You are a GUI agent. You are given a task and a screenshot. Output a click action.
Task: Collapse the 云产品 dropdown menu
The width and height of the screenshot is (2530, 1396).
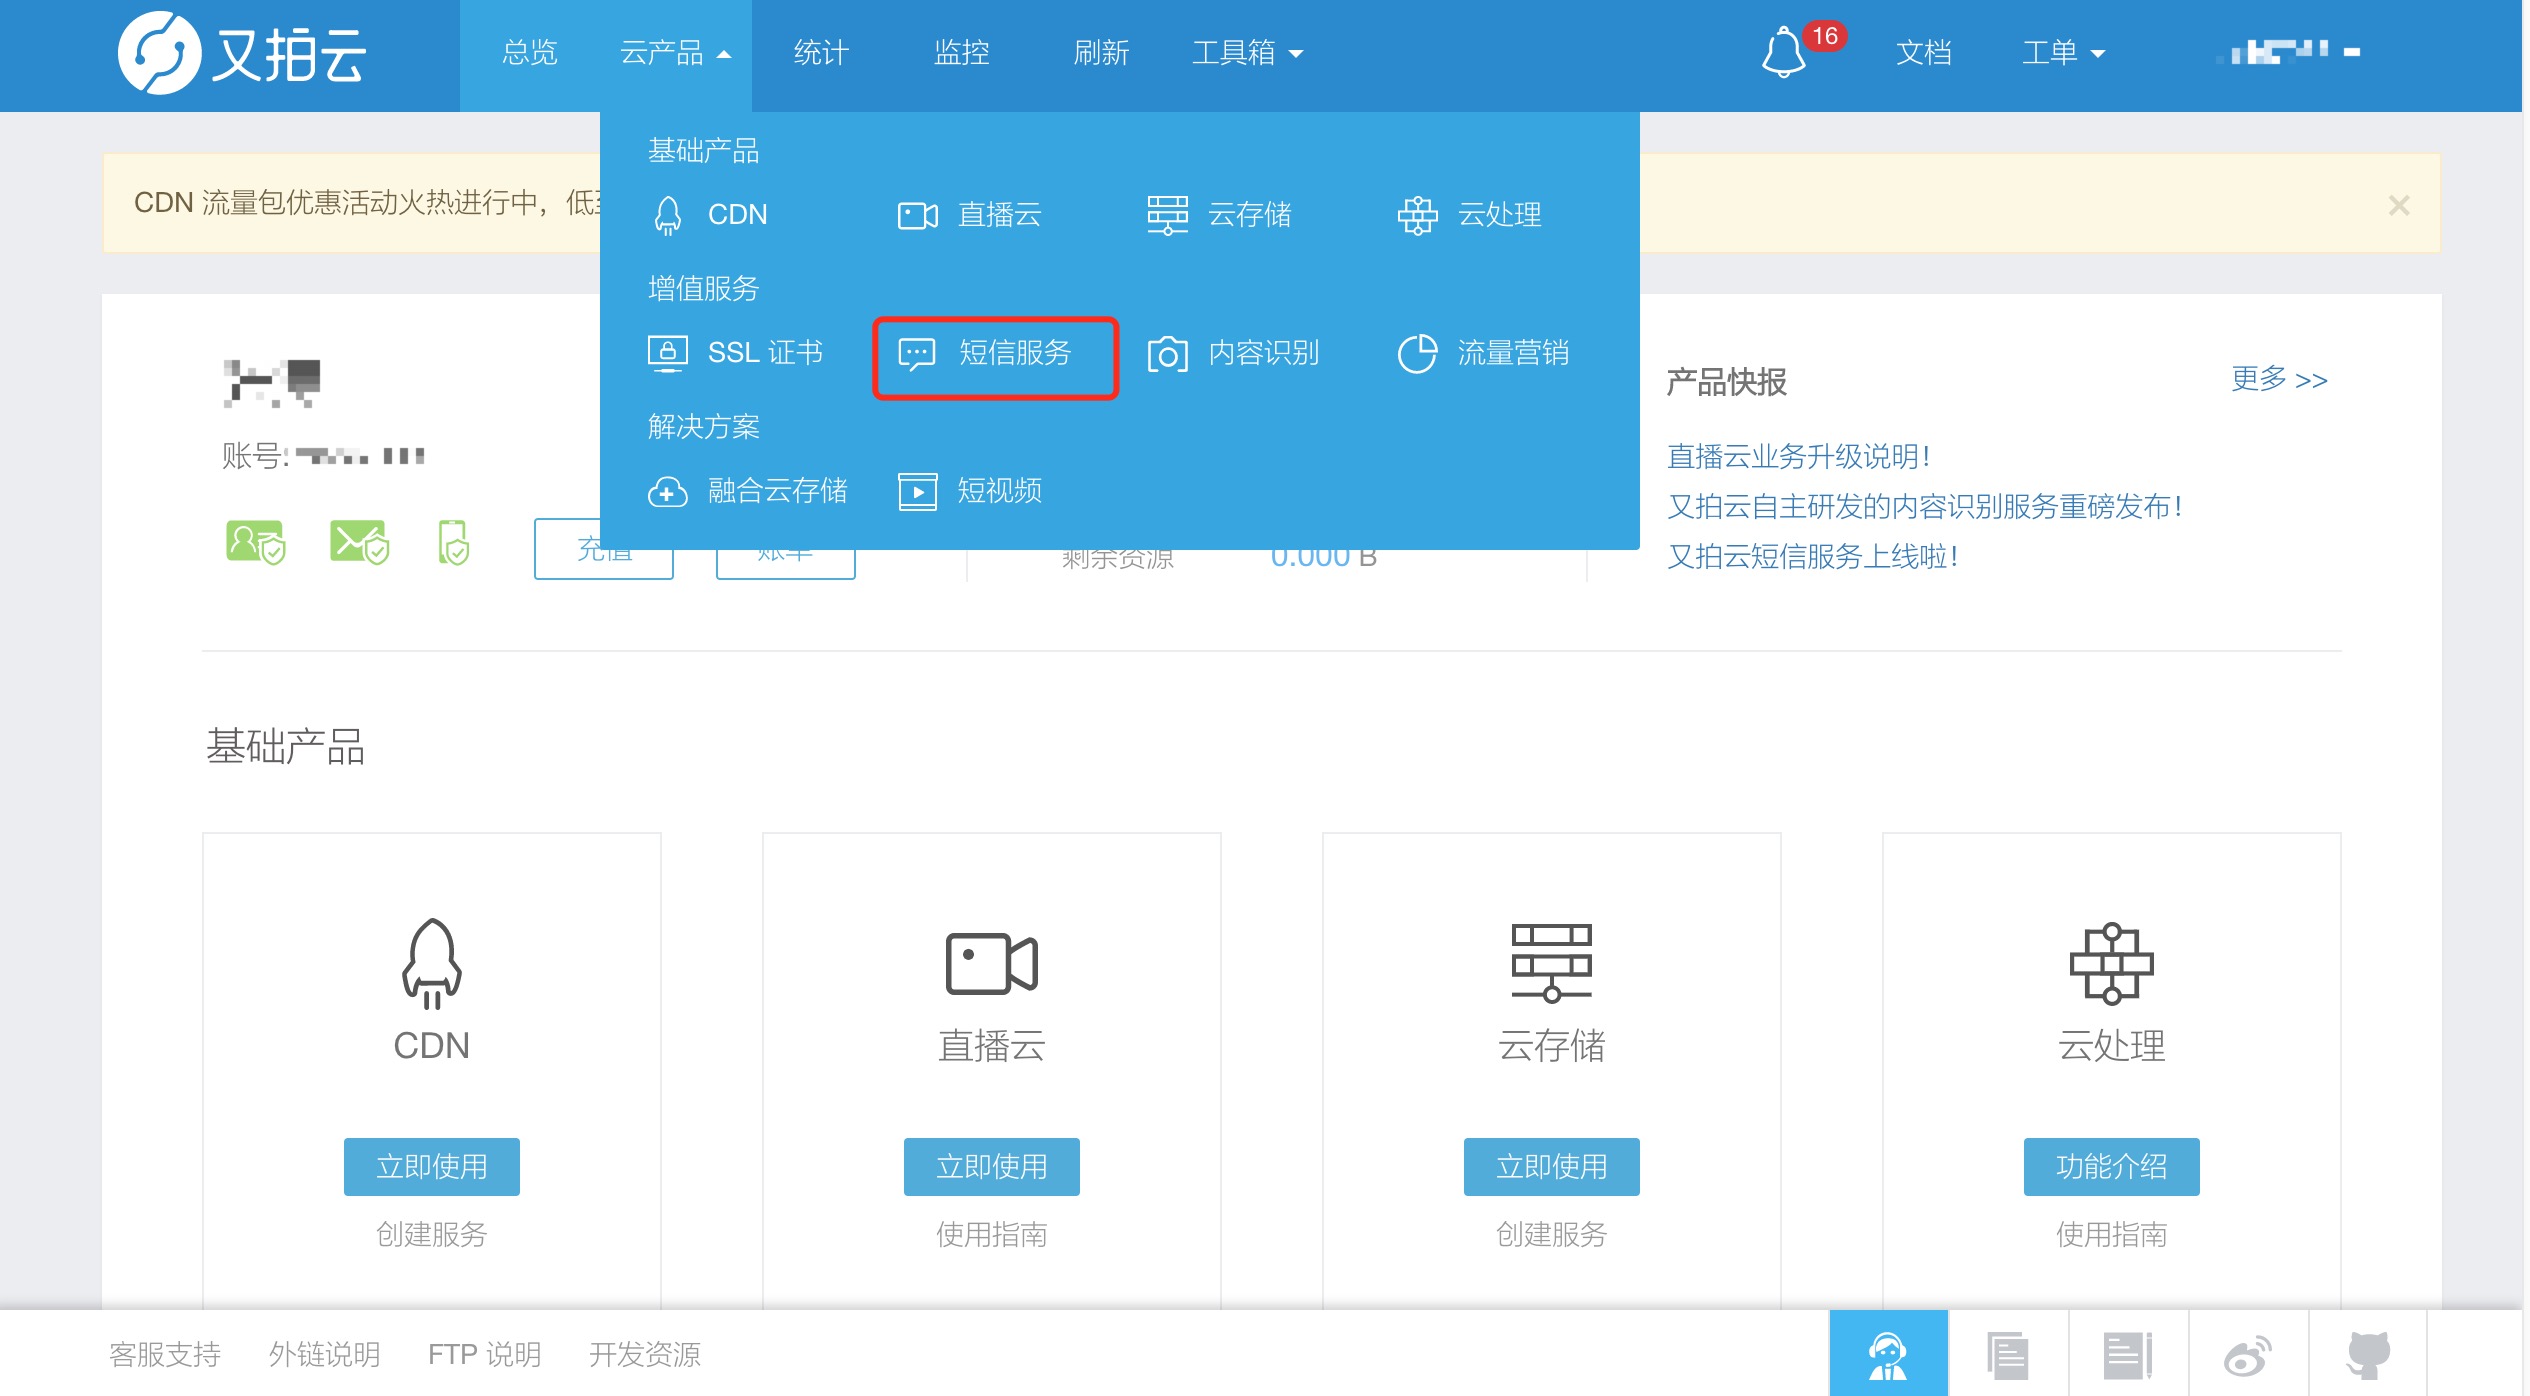click(675, 53)
